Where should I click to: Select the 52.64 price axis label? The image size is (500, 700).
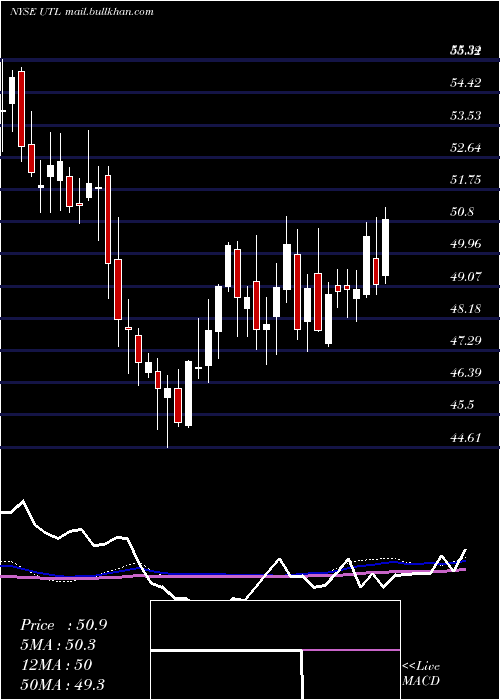coord(465,147)
